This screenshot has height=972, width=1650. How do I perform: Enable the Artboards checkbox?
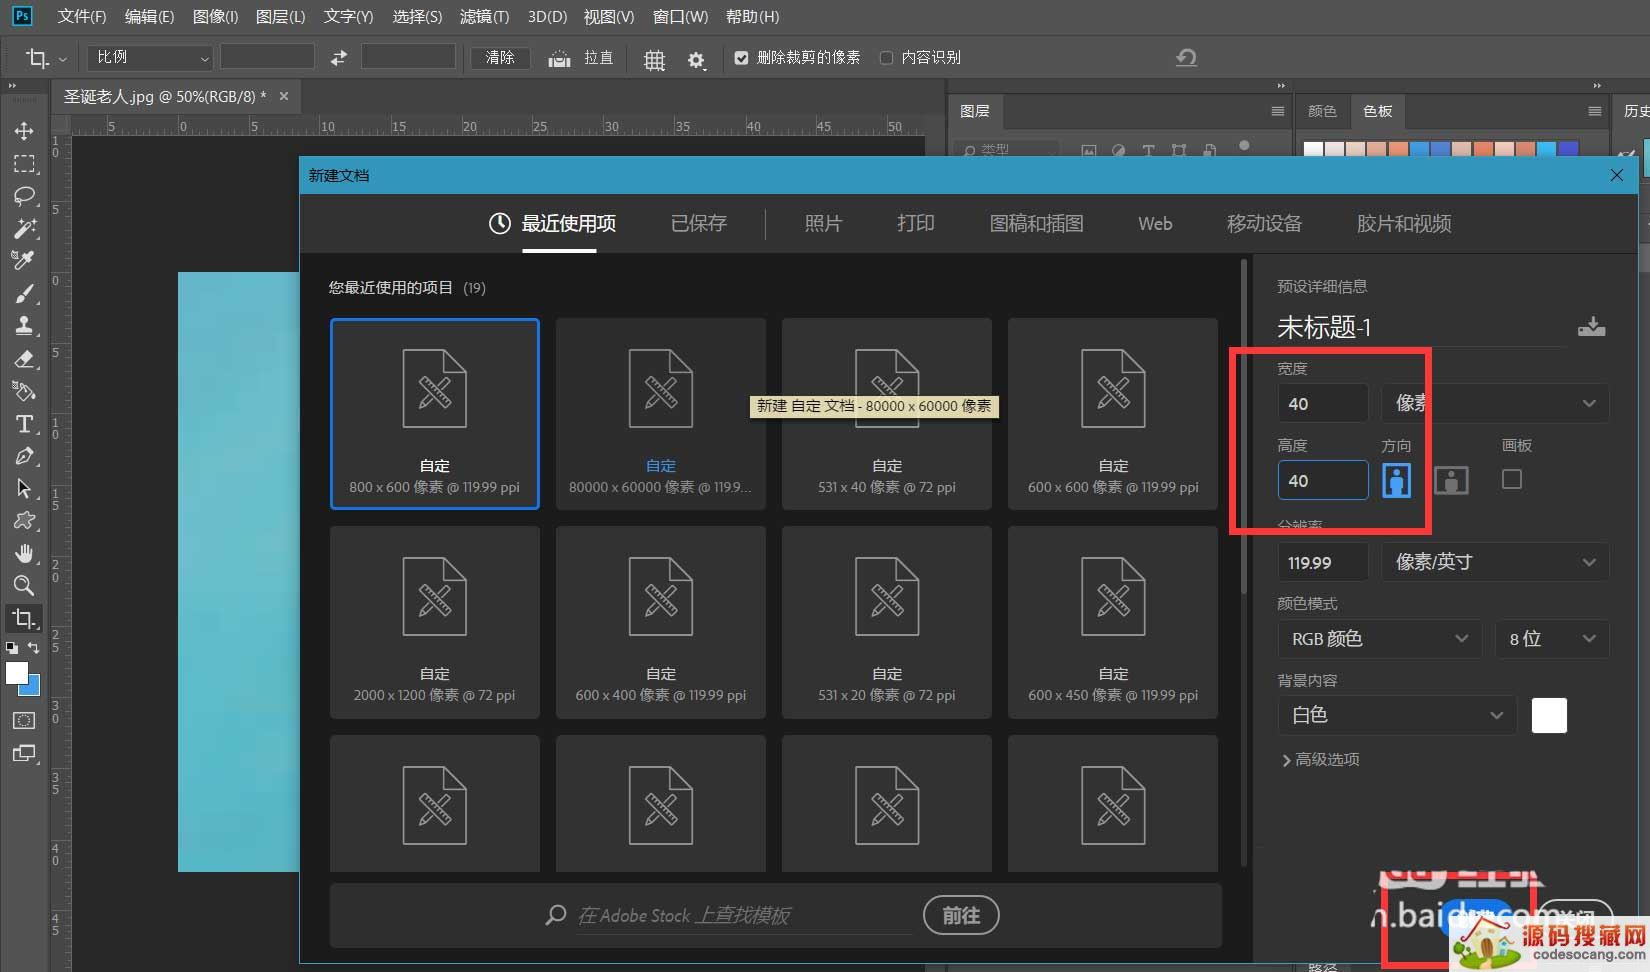click(1512, 479)
